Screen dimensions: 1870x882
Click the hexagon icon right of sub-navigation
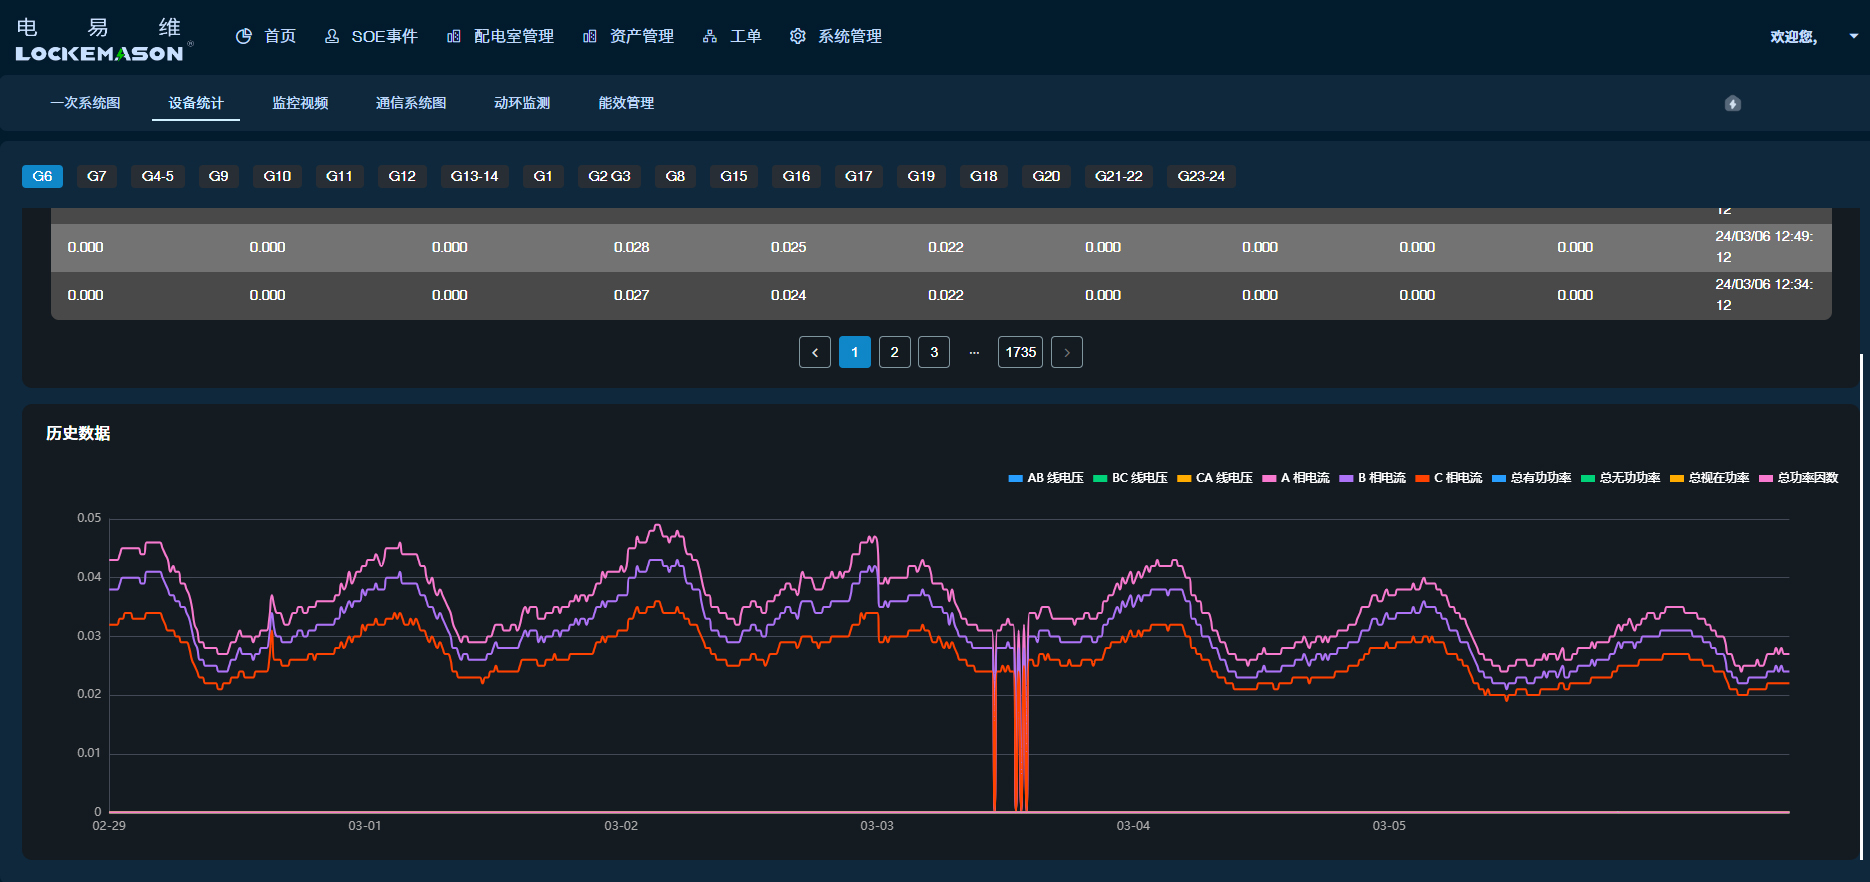coord(1733,103)
